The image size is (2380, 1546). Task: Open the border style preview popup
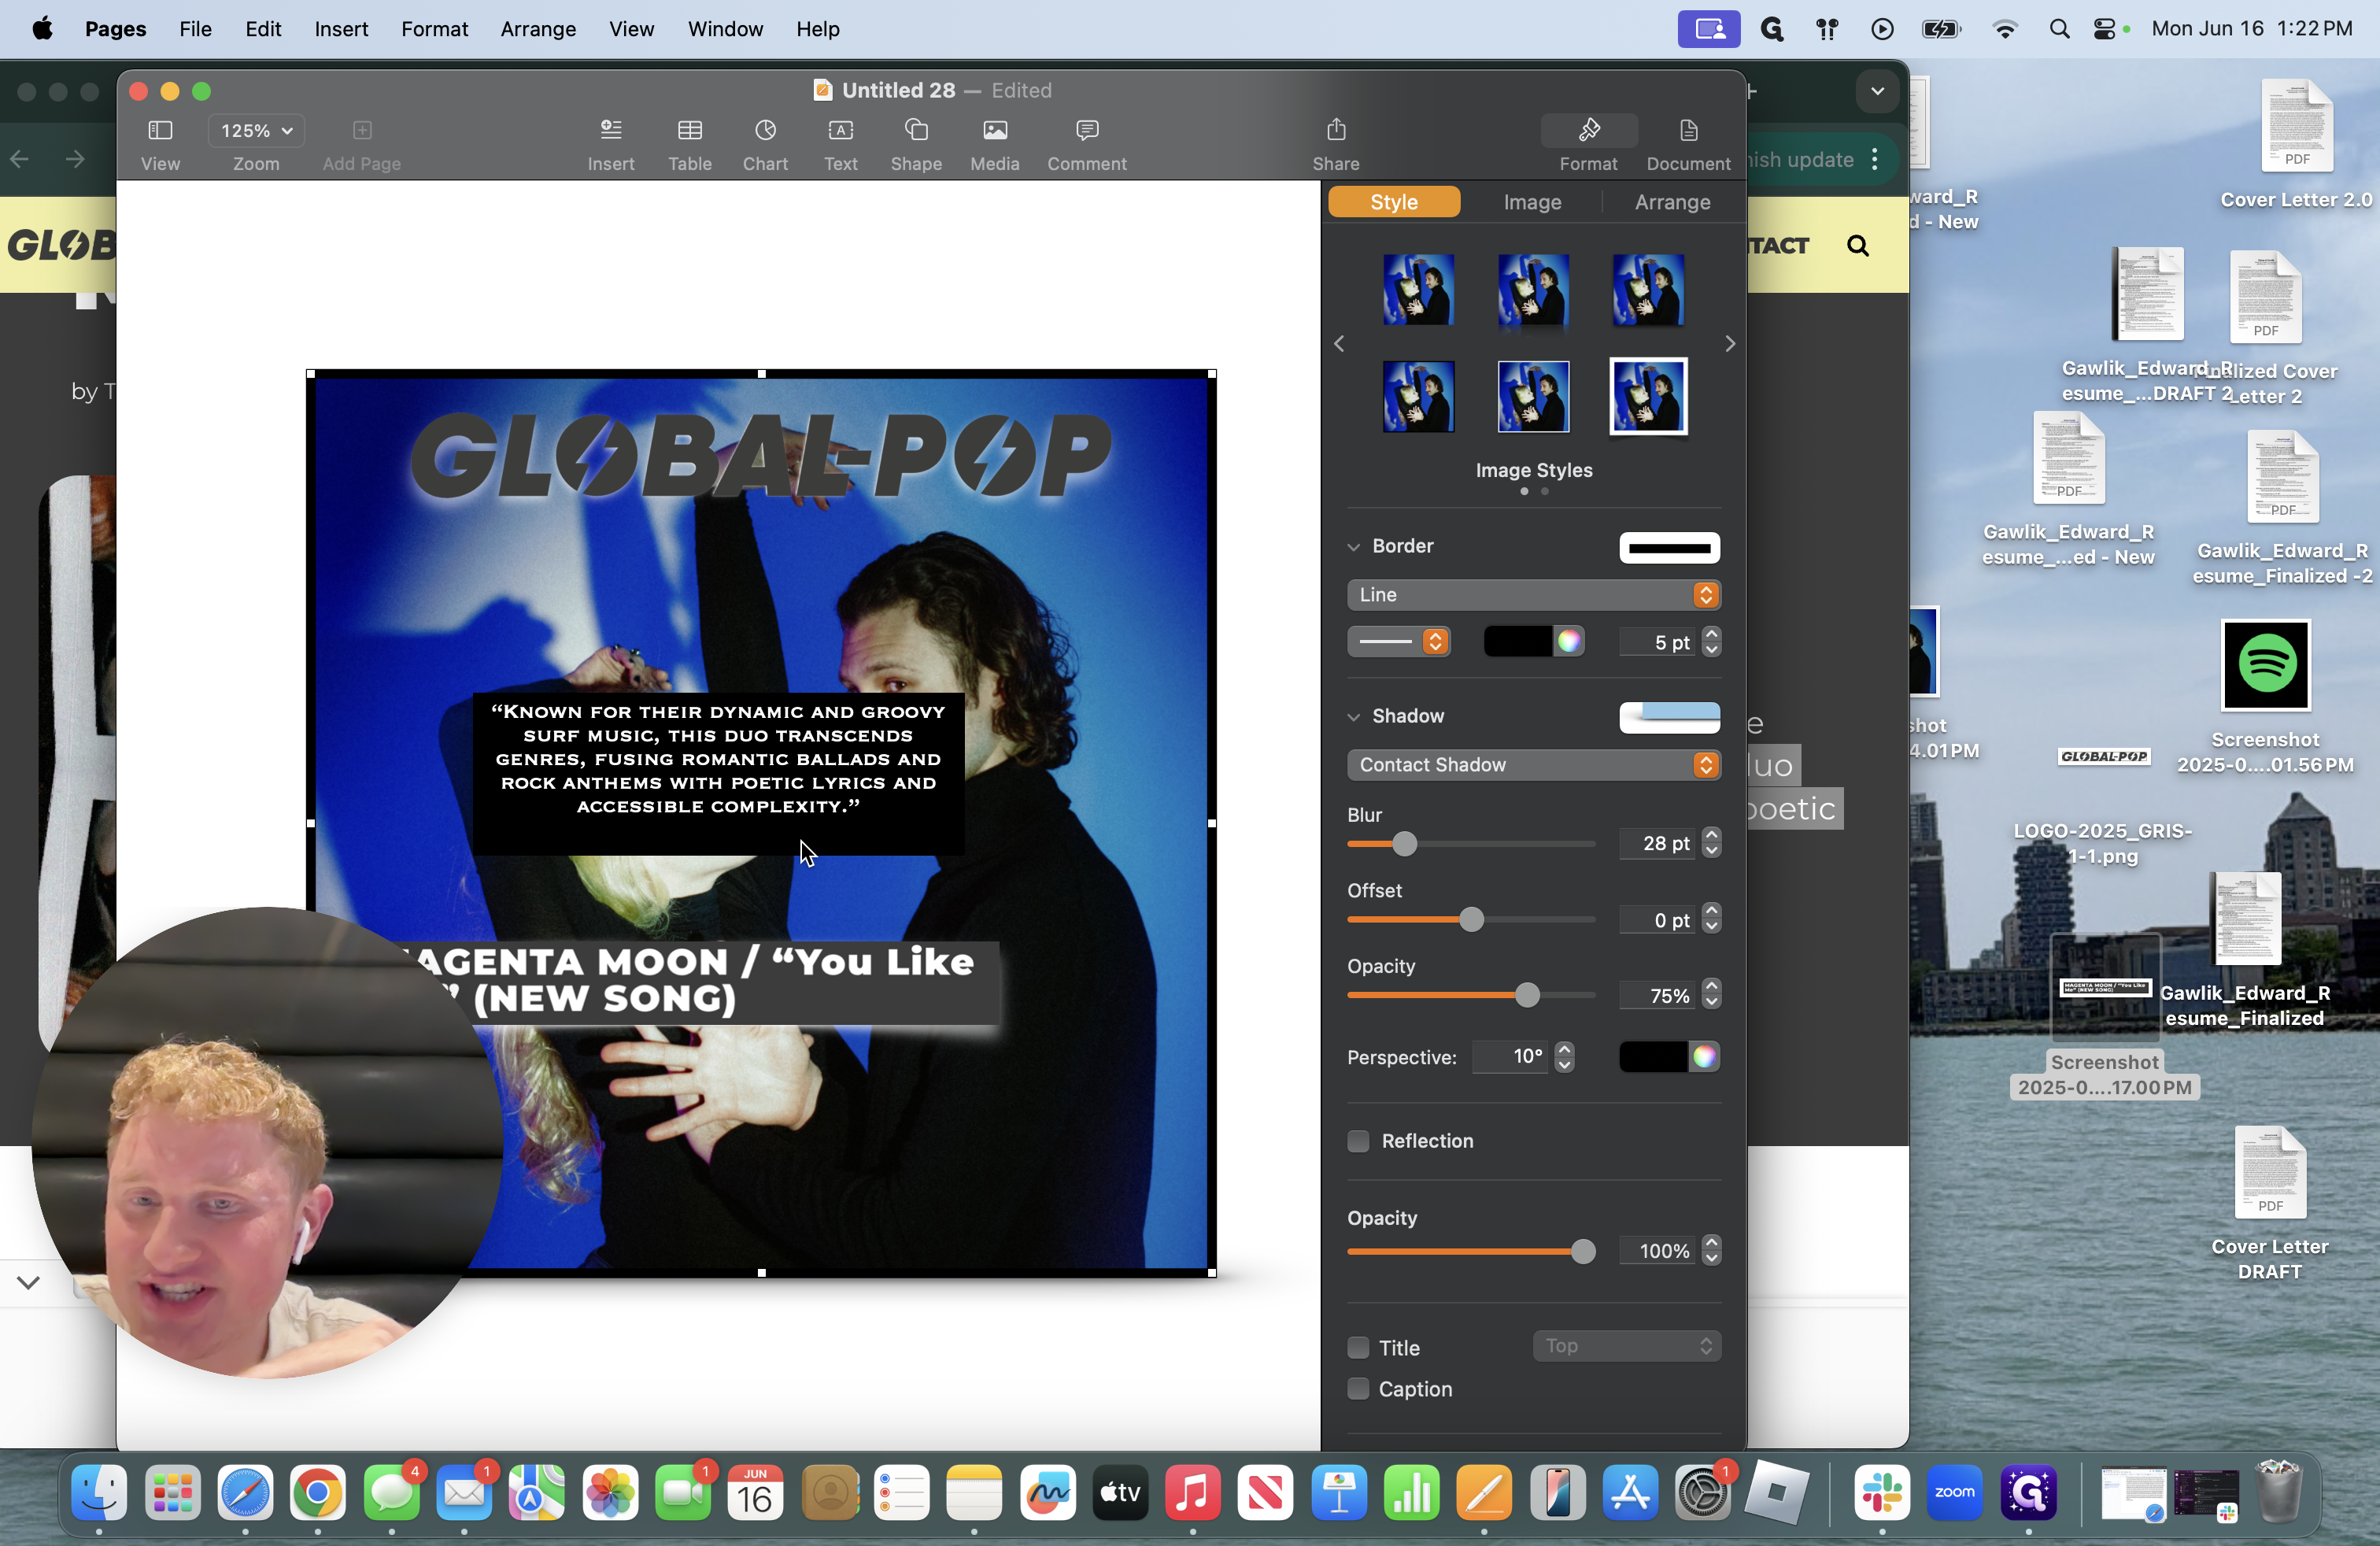click(1669, 548)
